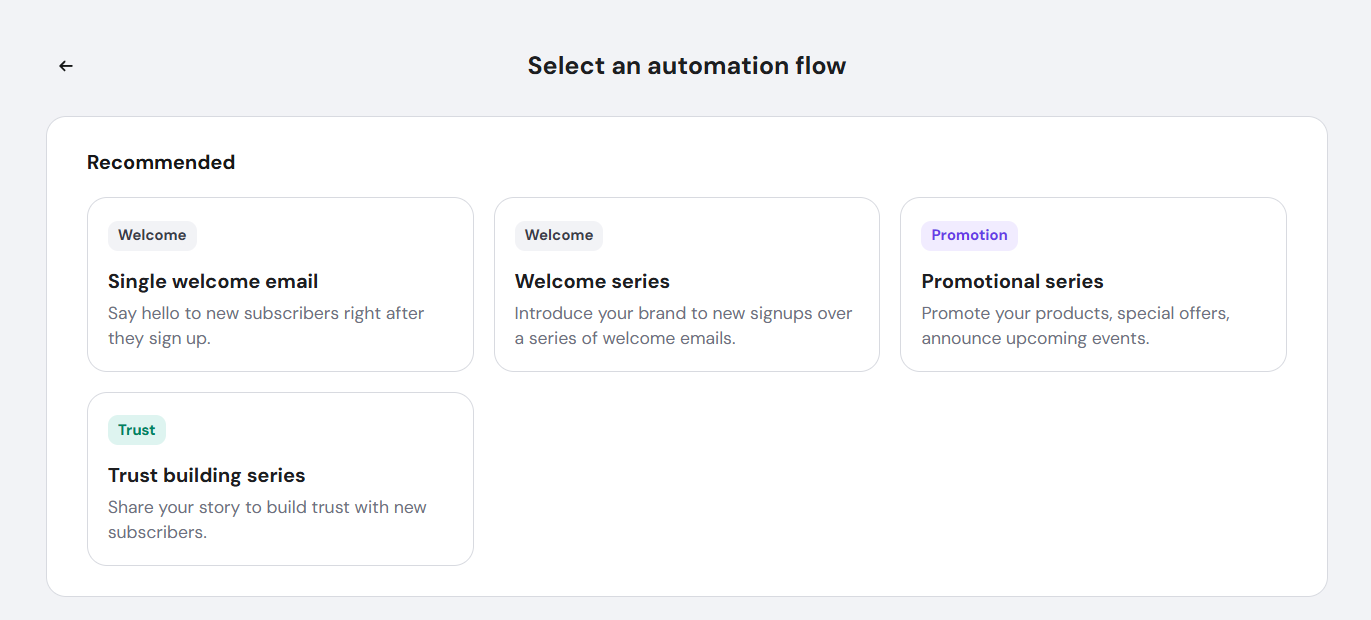
Task: Click the Welcome tag on Welcome series card
Action: 559,235
